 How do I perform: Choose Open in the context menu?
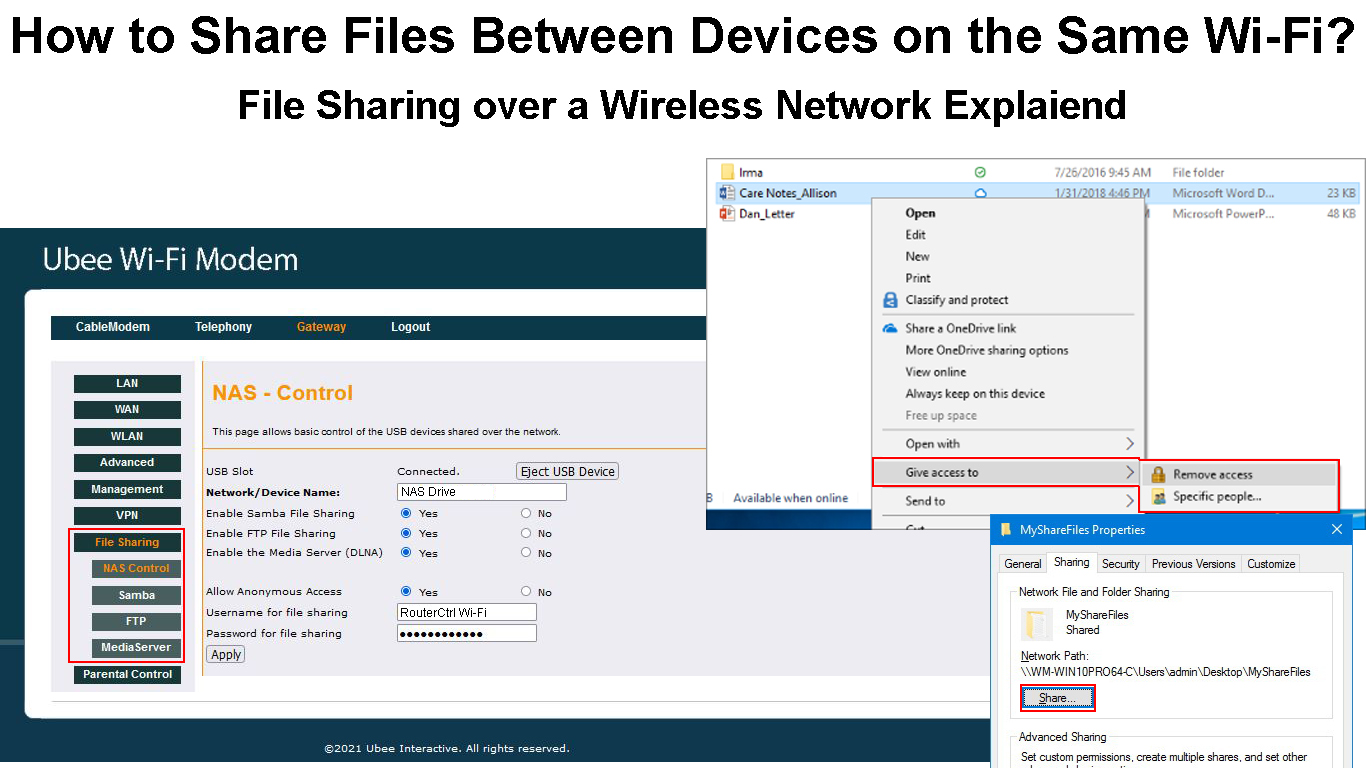point(920,213)
